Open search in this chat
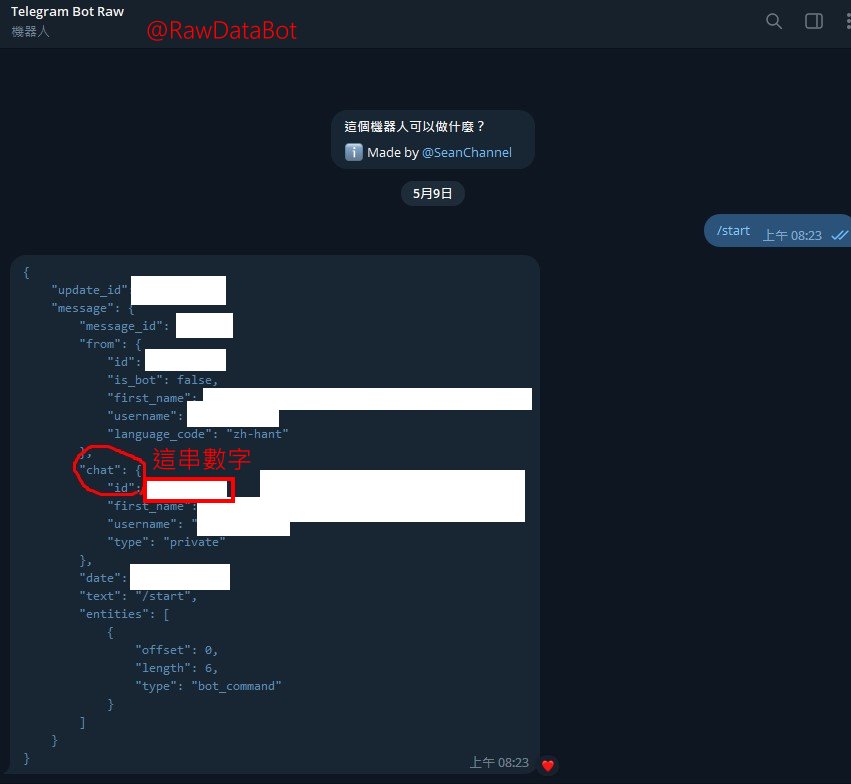Viewport: 851px width, 784px height. (773, 21)
